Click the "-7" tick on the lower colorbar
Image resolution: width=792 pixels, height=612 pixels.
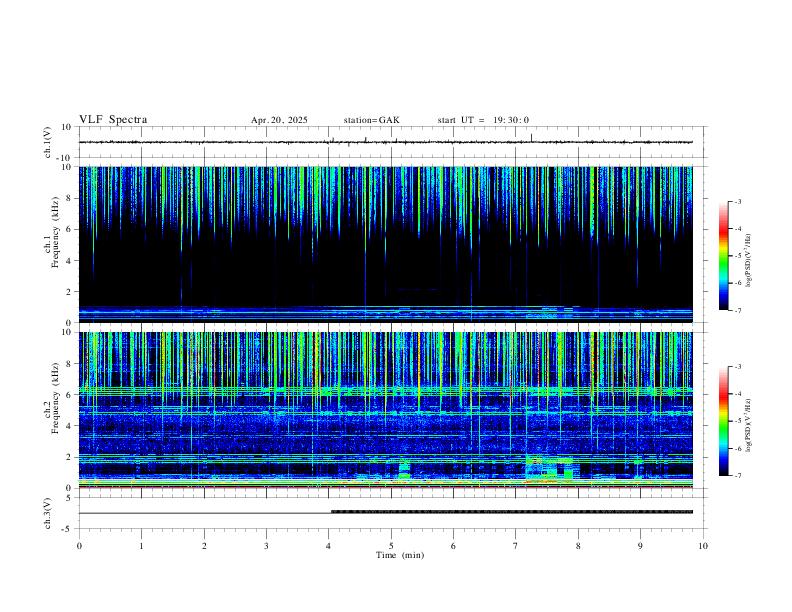point(738,476)
